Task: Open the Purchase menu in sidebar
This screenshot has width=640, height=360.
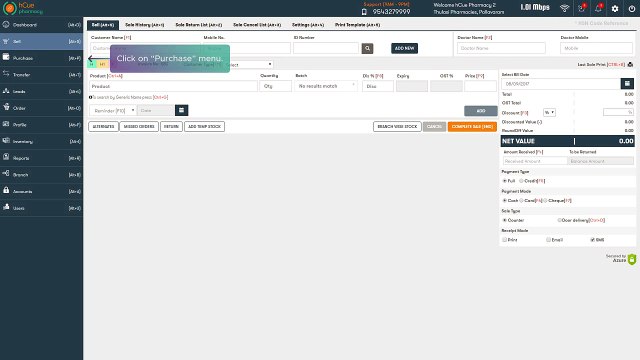Action: 41,58
